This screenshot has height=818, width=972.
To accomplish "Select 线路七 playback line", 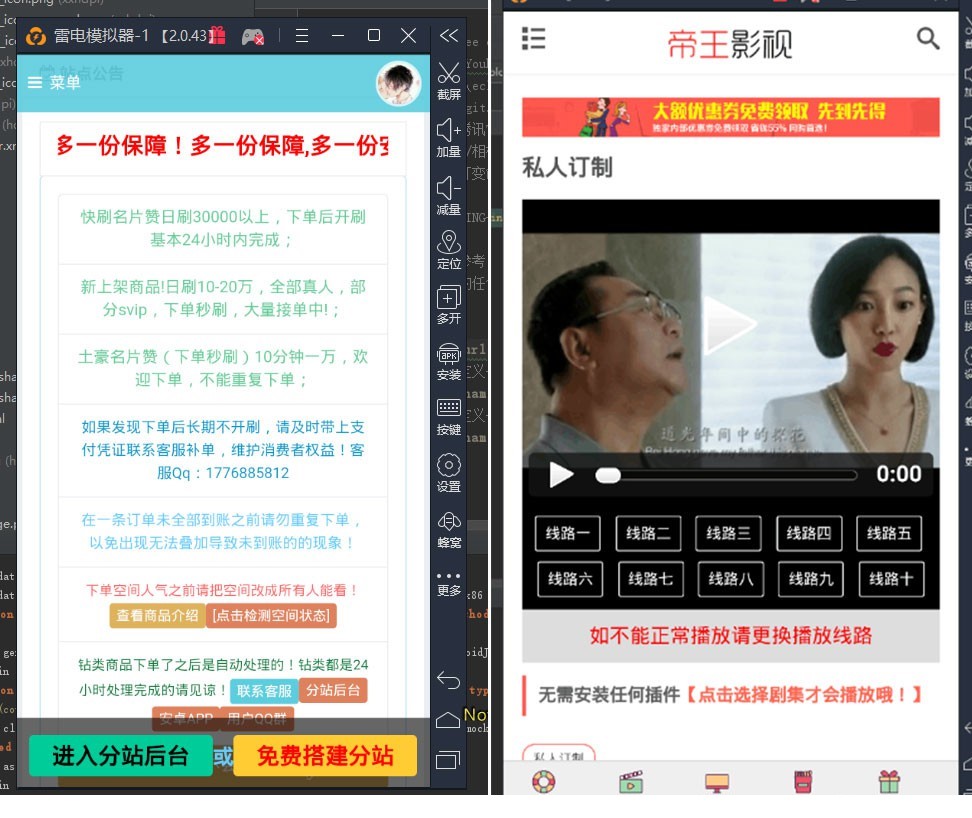I will [651, 579].
